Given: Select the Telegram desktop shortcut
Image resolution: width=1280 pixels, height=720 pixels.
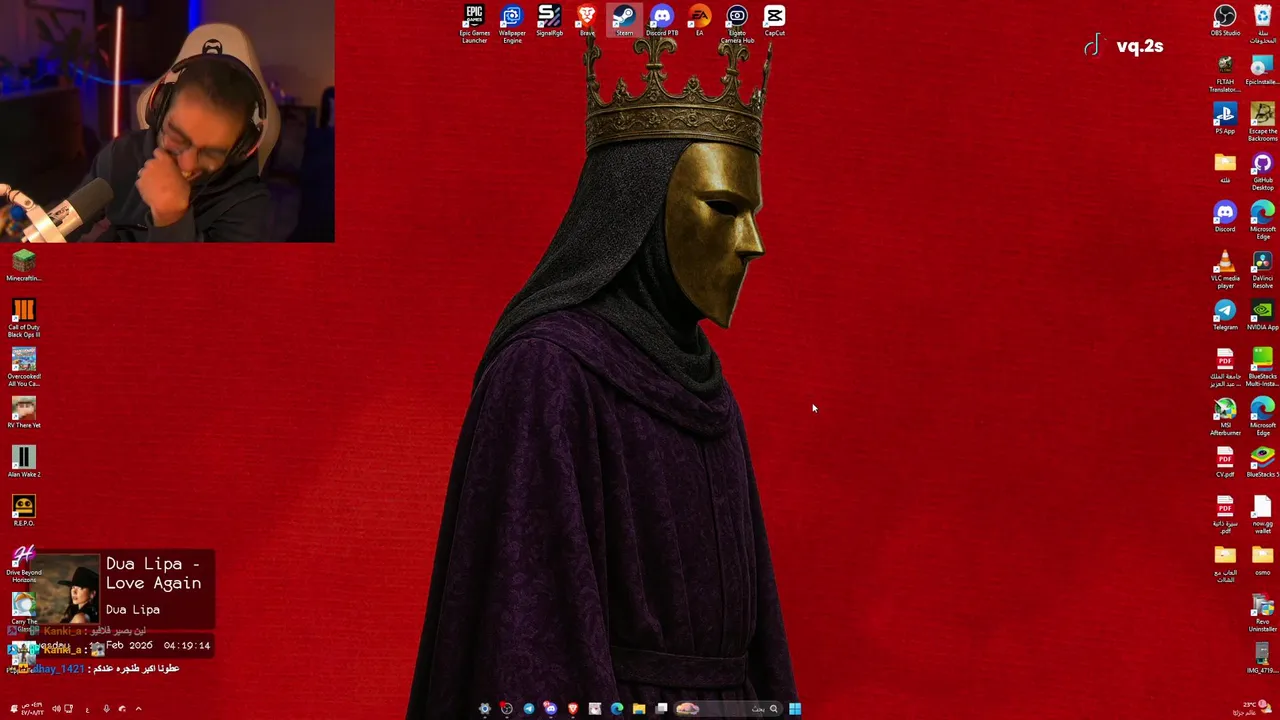Looking at the screenshot, I should (x=1225, y=315).
